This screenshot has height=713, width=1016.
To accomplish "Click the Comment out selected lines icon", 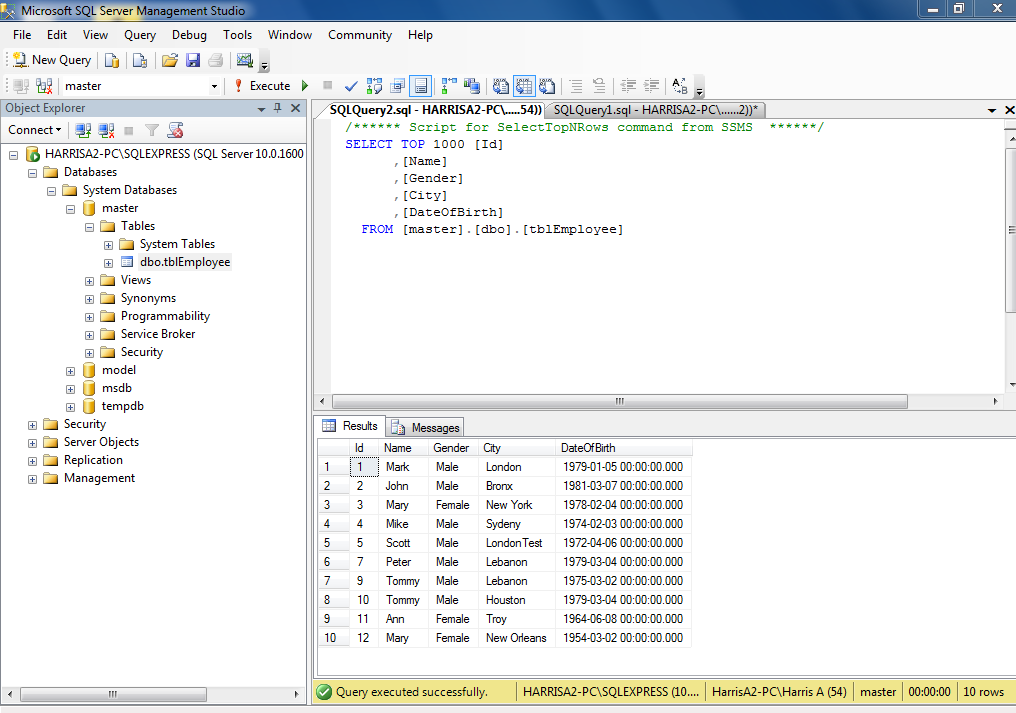I will [575, 86].
